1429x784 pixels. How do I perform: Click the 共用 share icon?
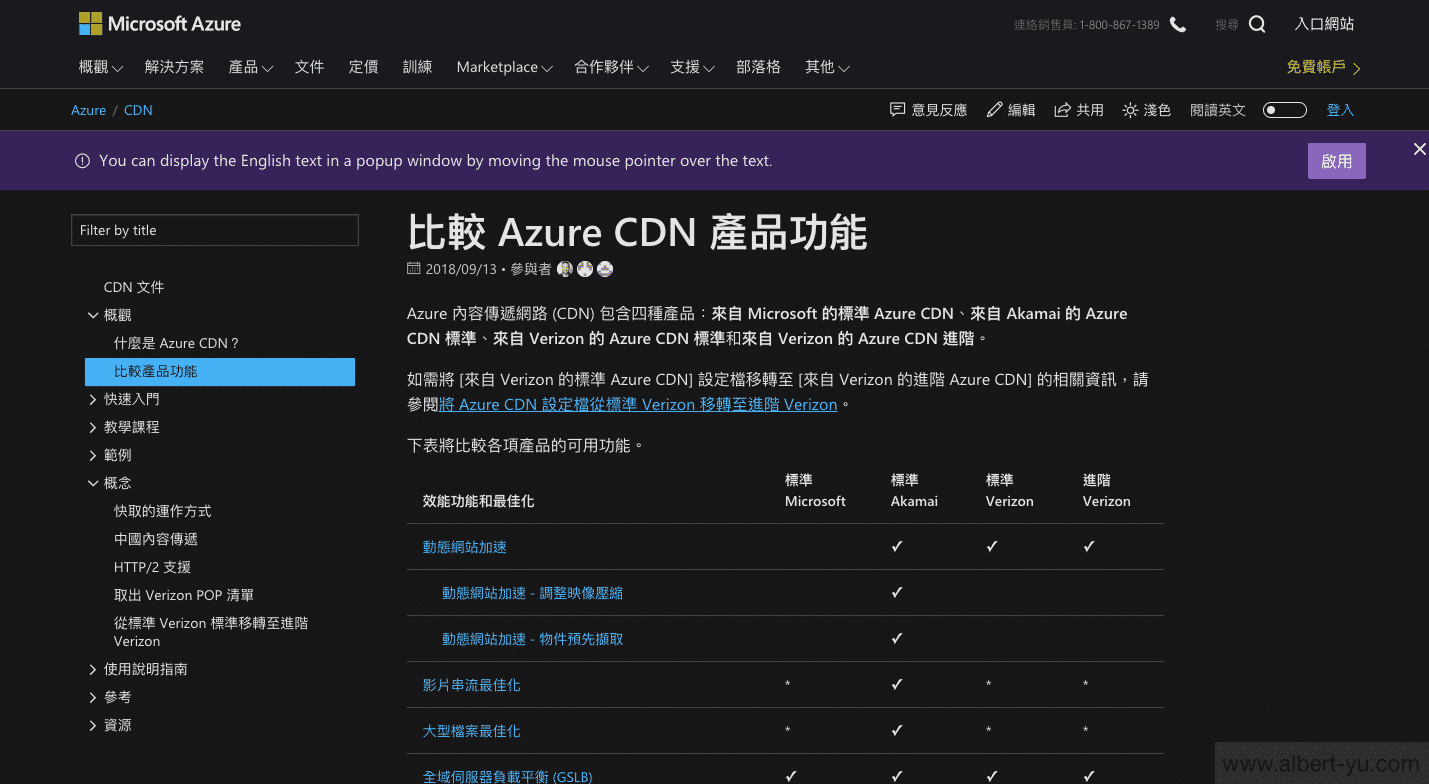point(1062,110)
